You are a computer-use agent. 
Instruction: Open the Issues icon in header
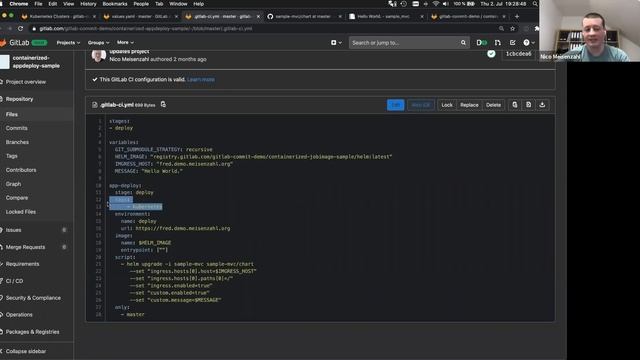pyautogui.click(x=482, y=42)
